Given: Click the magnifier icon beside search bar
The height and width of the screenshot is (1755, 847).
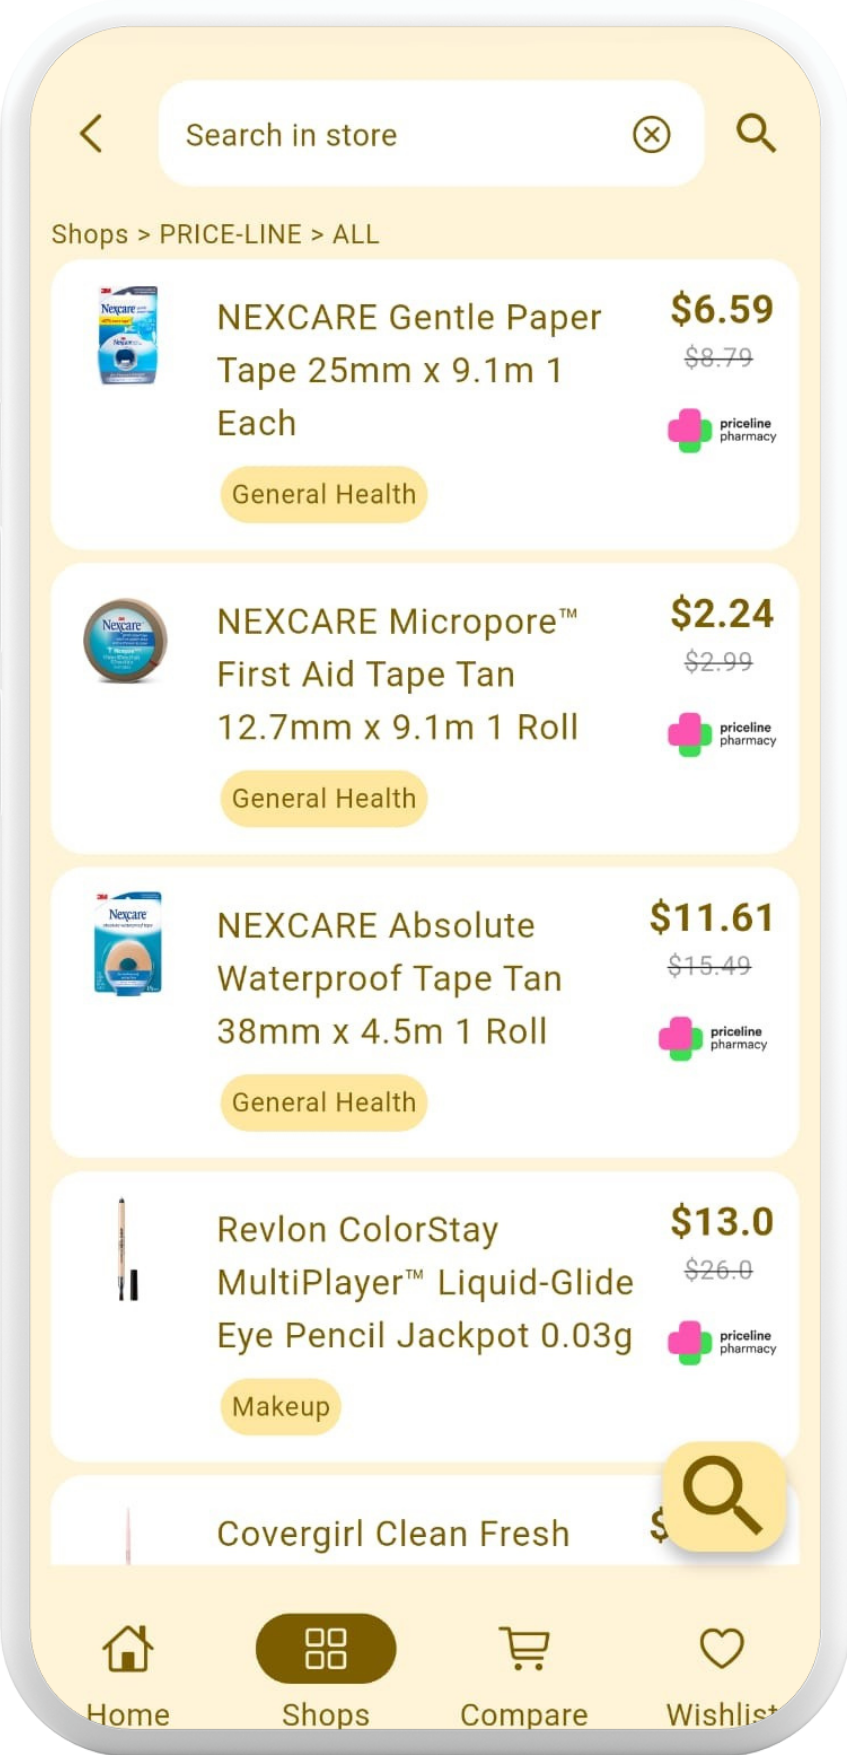Looking at the screenshot, I should (755, 133).
